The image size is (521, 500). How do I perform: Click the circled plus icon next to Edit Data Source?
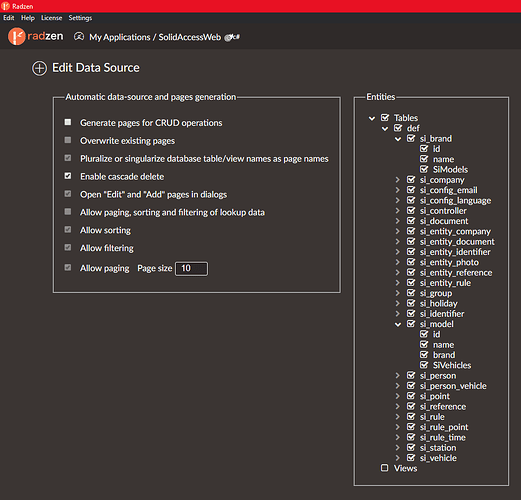pyautogui.click(x=39, y=68)
